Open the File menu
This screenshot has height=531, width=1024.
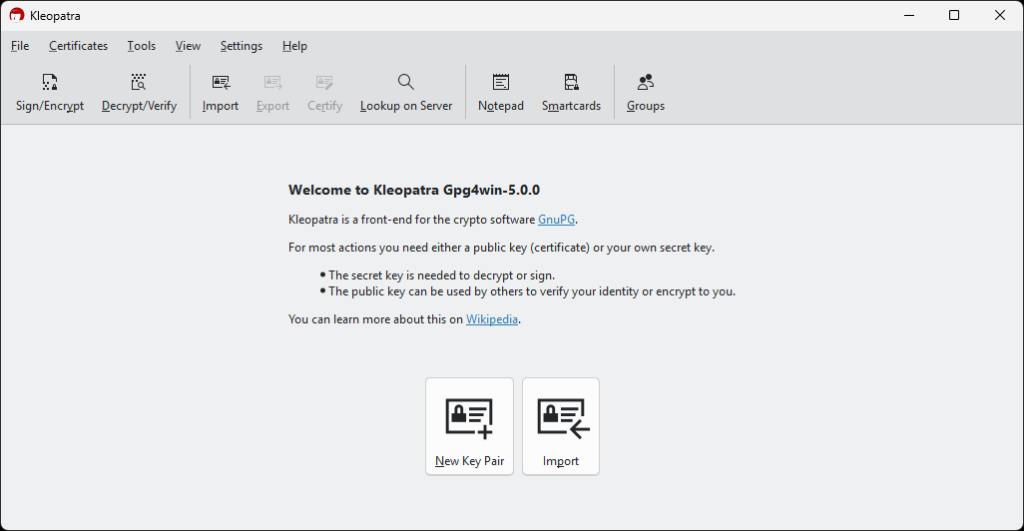coord(20,46)
